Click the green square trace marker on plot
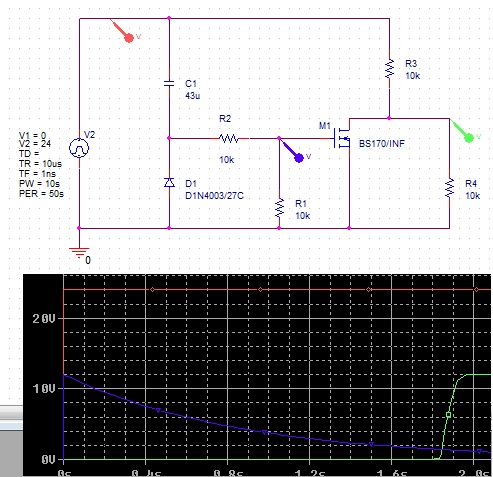493x477 pixels. 448,415
